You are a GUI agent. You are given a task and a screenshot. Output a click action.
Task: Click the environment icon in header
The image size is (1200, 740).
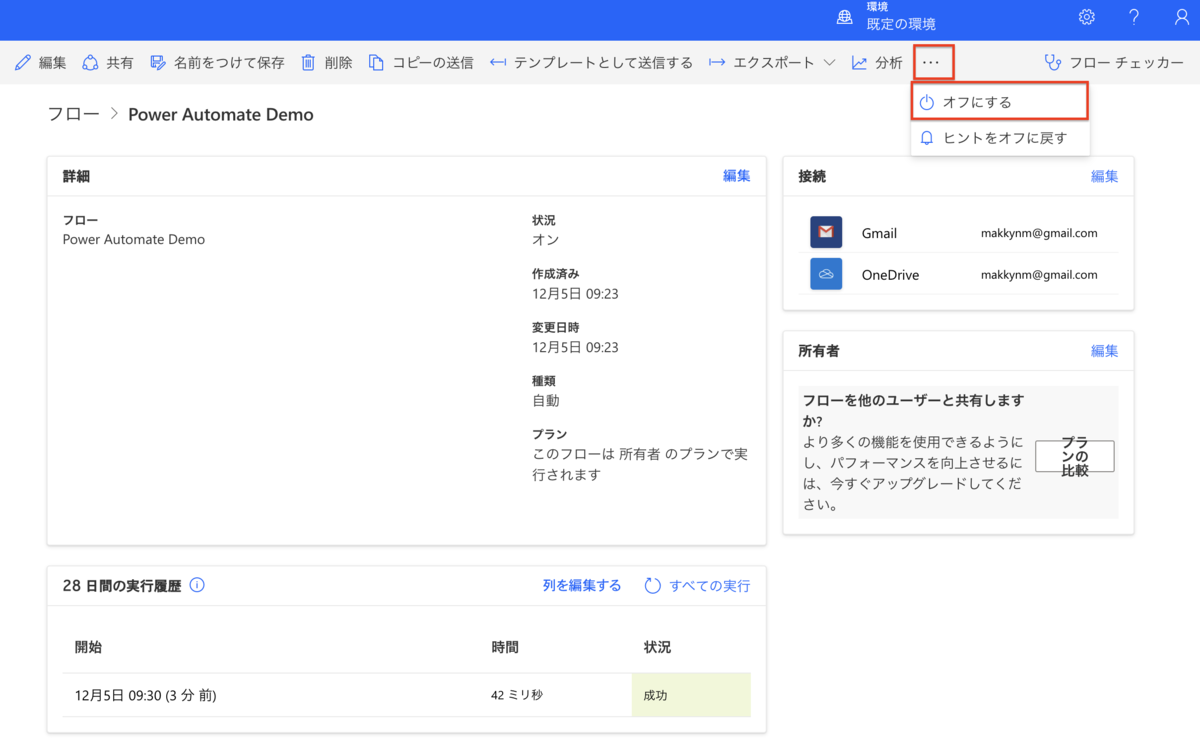click(845, 17)
